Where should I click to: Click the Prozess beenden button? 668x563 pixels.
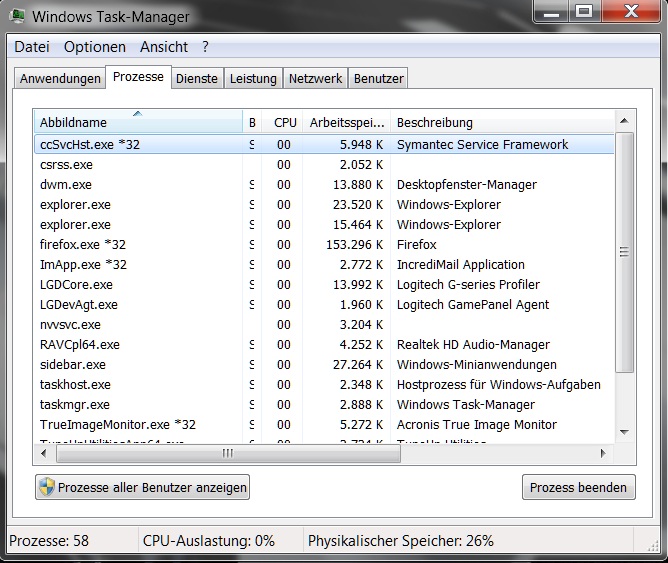[578, 487]
